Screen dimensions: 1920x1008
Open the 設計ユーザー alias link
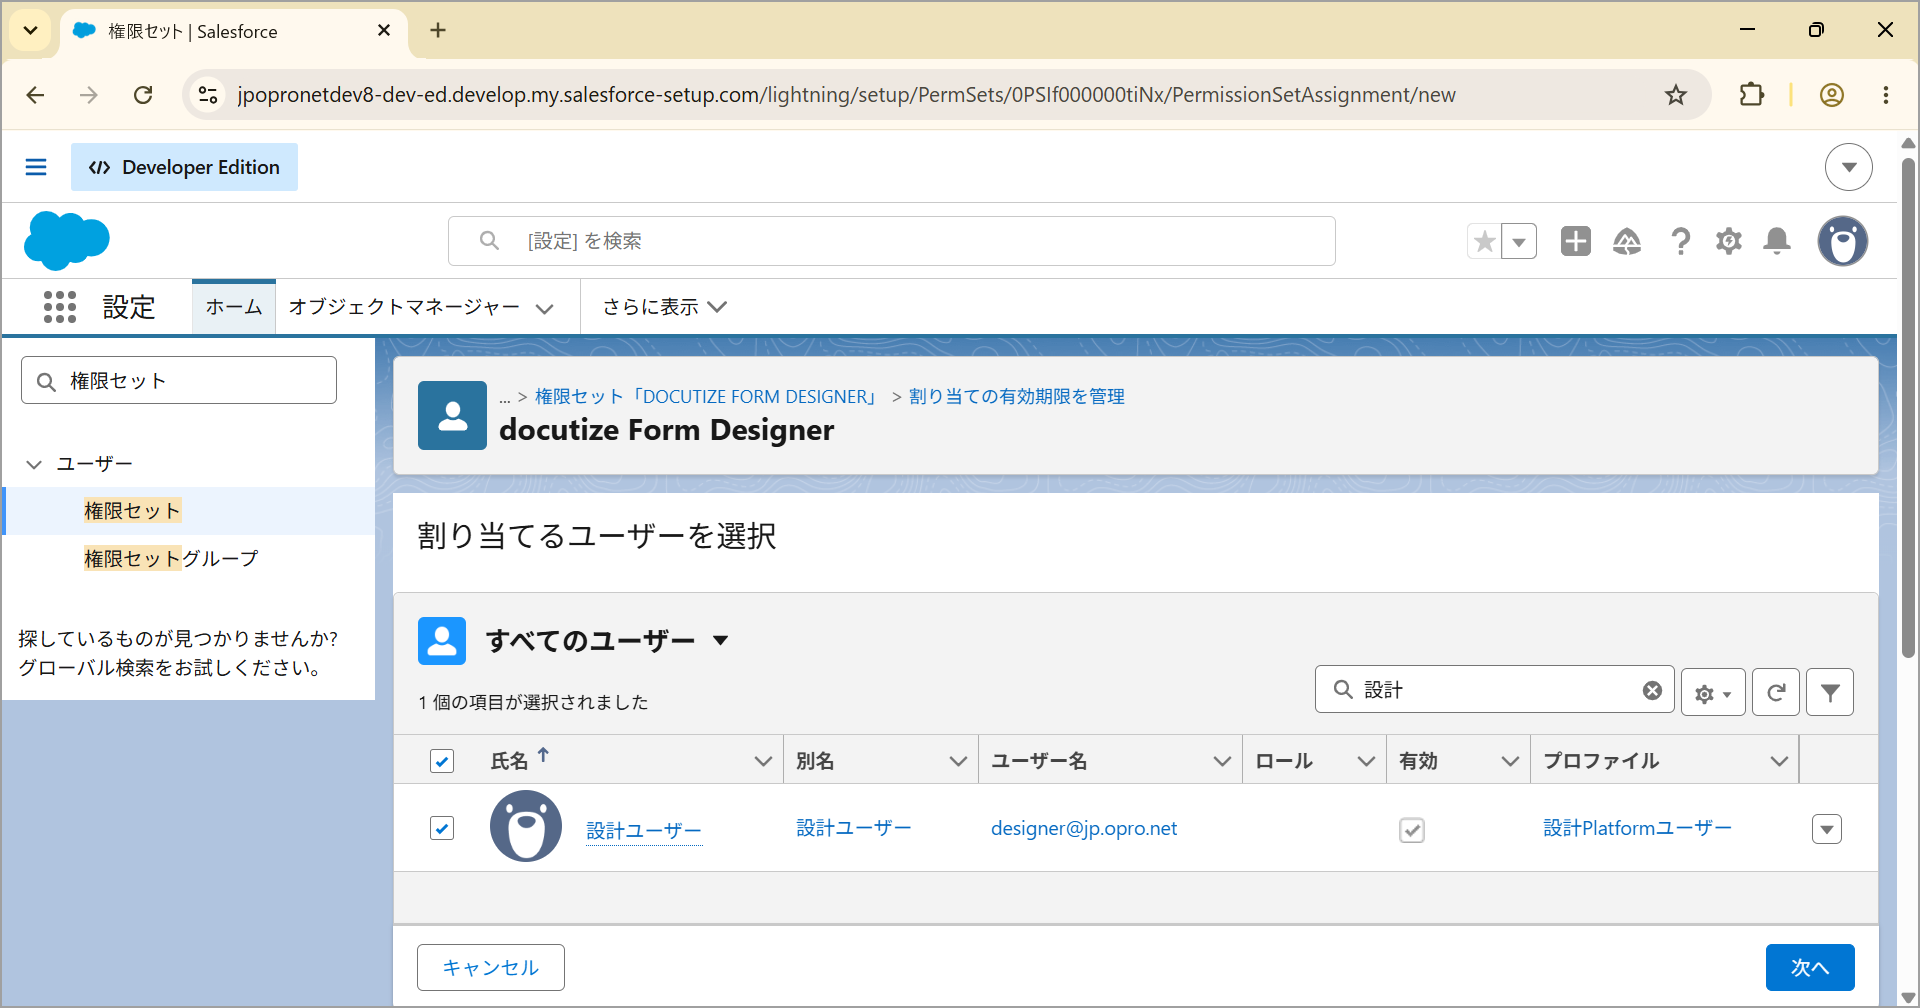(854, 828)
